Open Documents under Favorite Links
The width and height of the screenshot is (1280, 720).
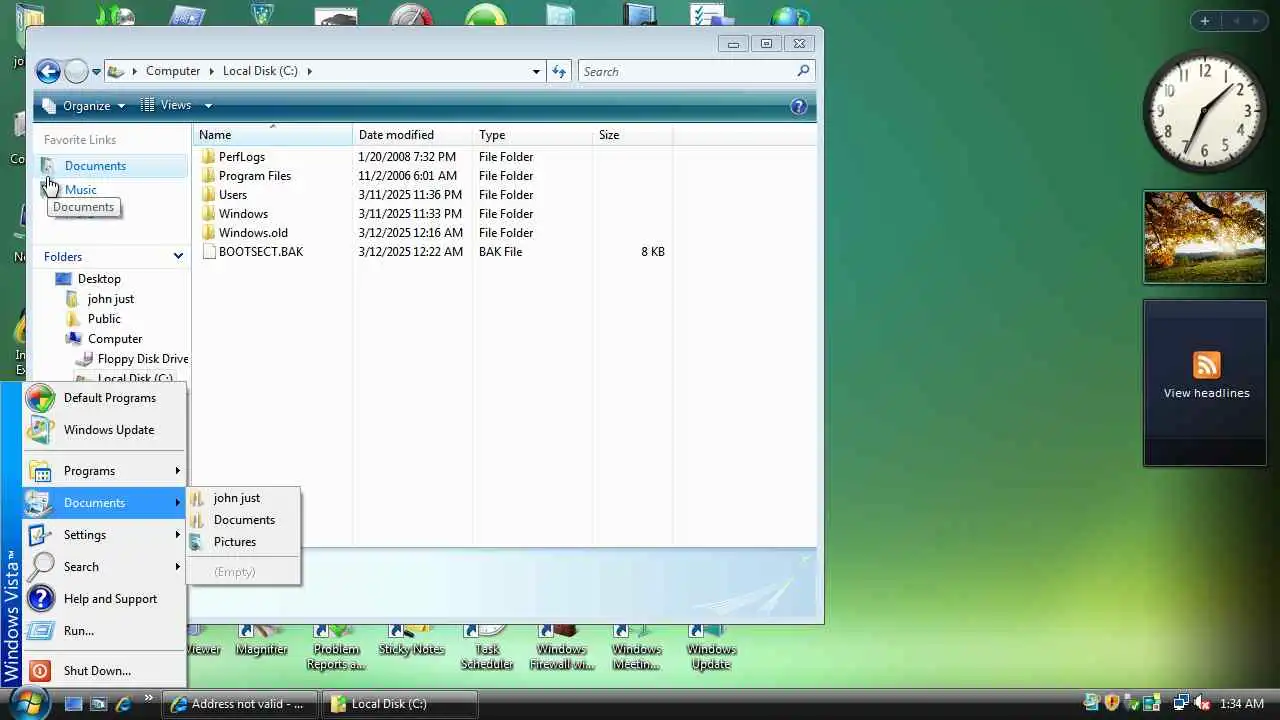[95, 166]
